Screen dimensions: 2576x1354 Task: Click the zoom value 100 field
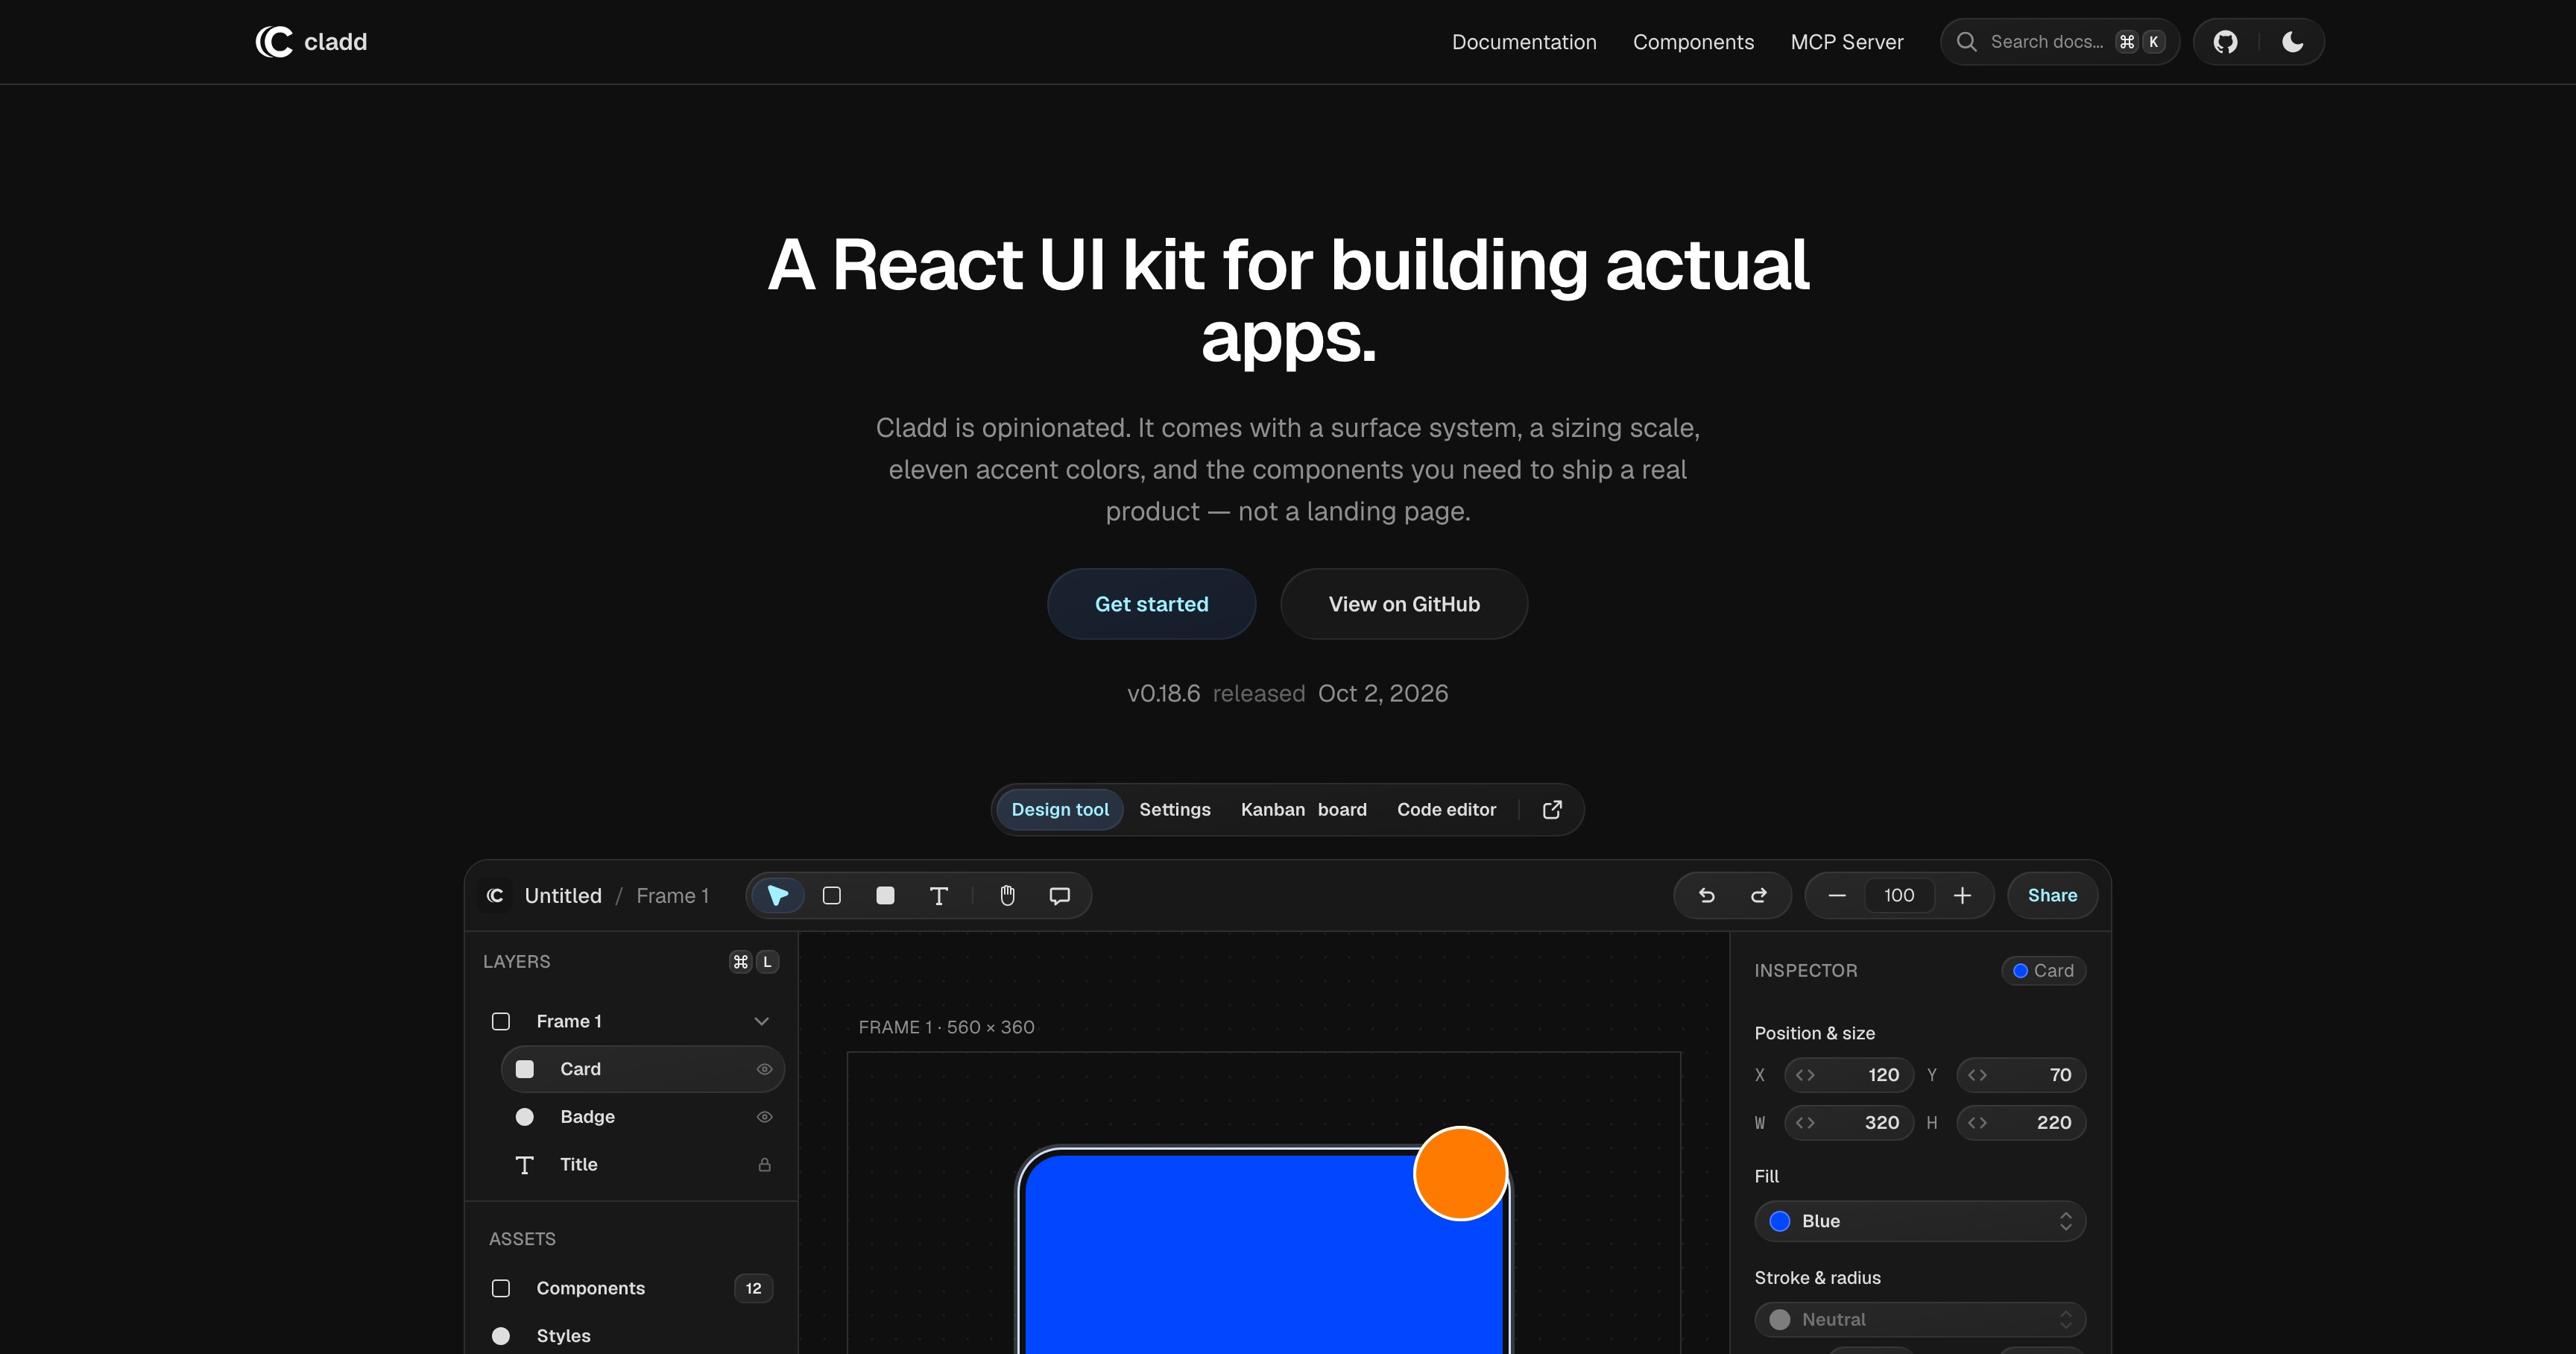pos(1899,895)
